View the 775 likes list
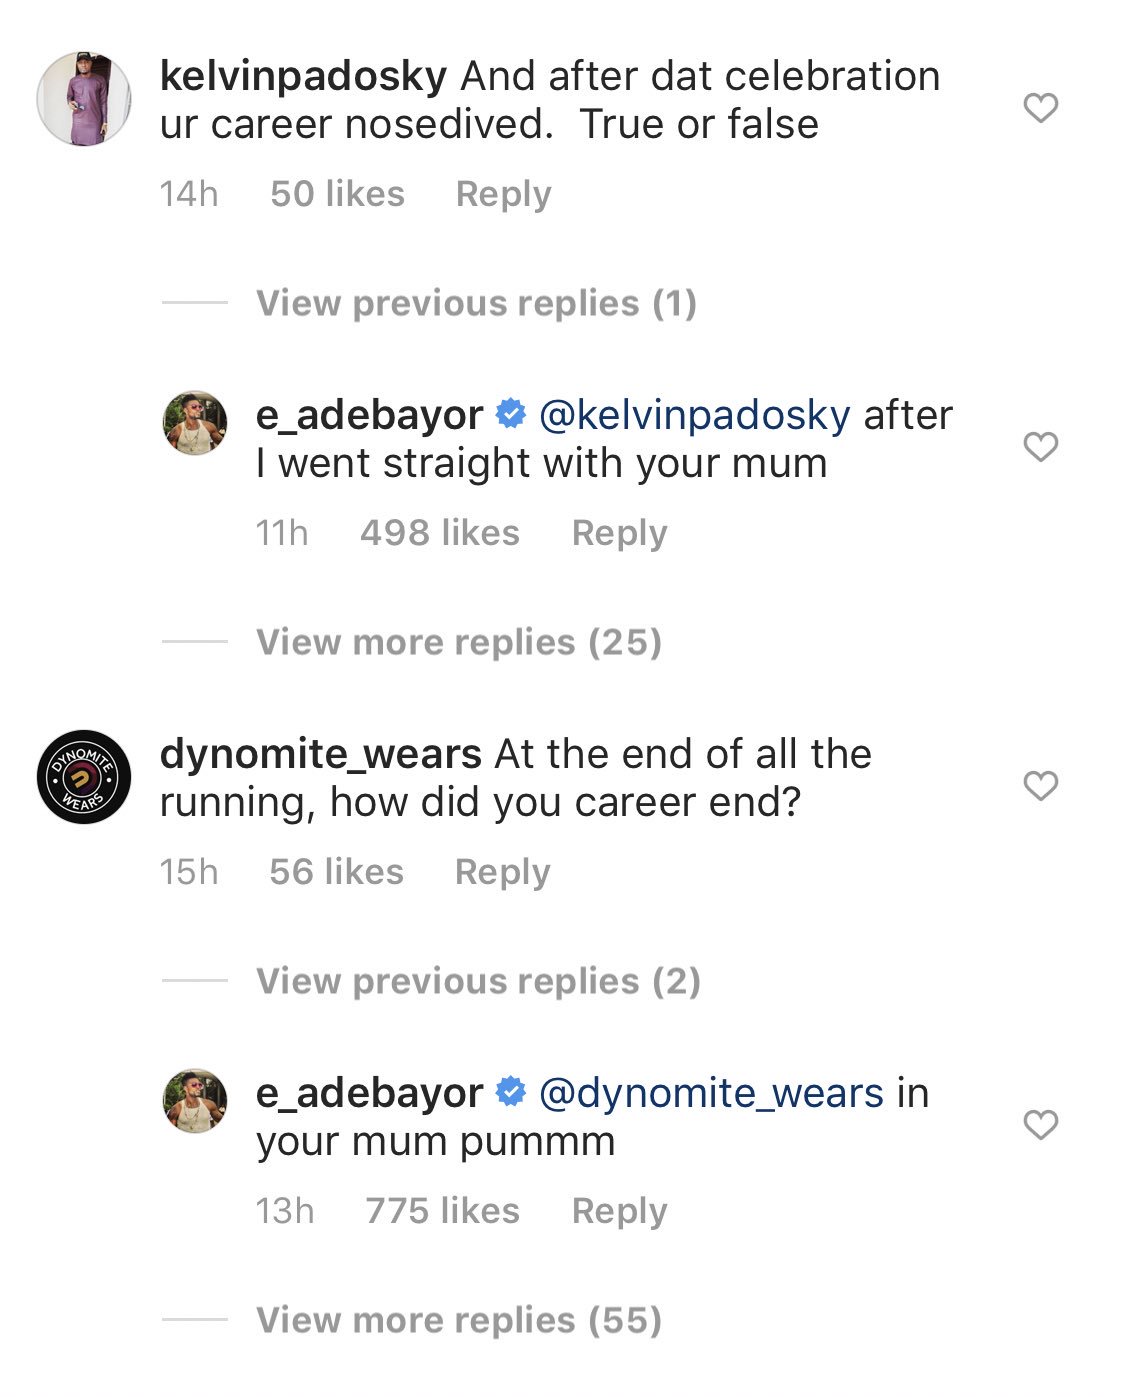This screenshot has width=1124, height=1397. pyautogui.click(x=442, y=1211)
